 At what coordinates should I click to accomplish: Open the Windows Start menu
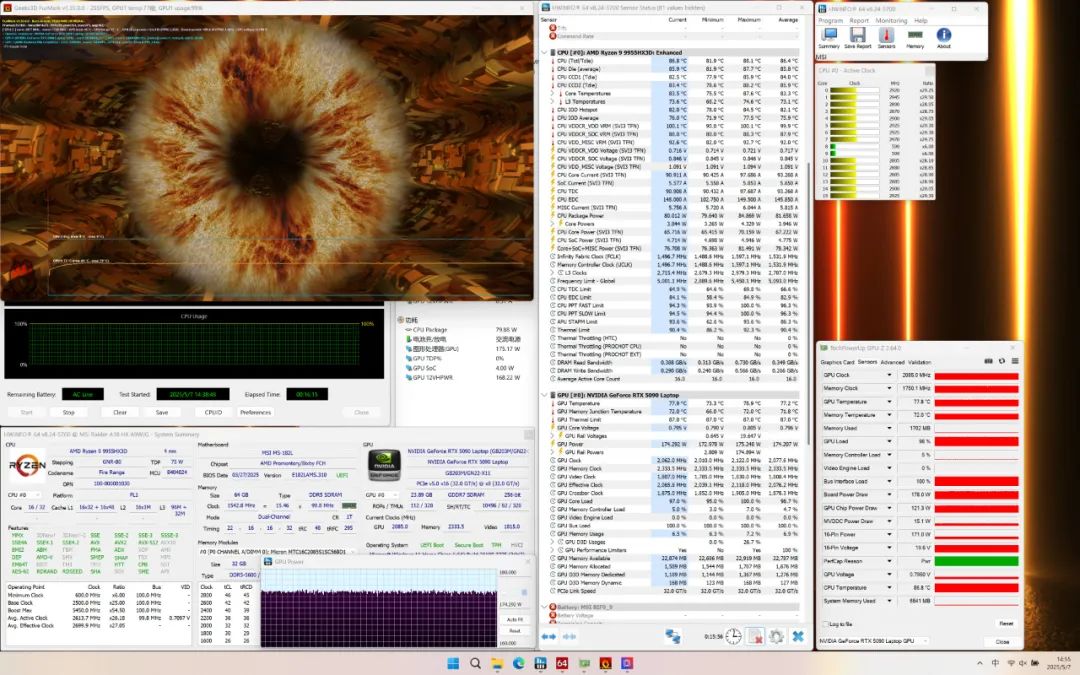tap(453, 663)
